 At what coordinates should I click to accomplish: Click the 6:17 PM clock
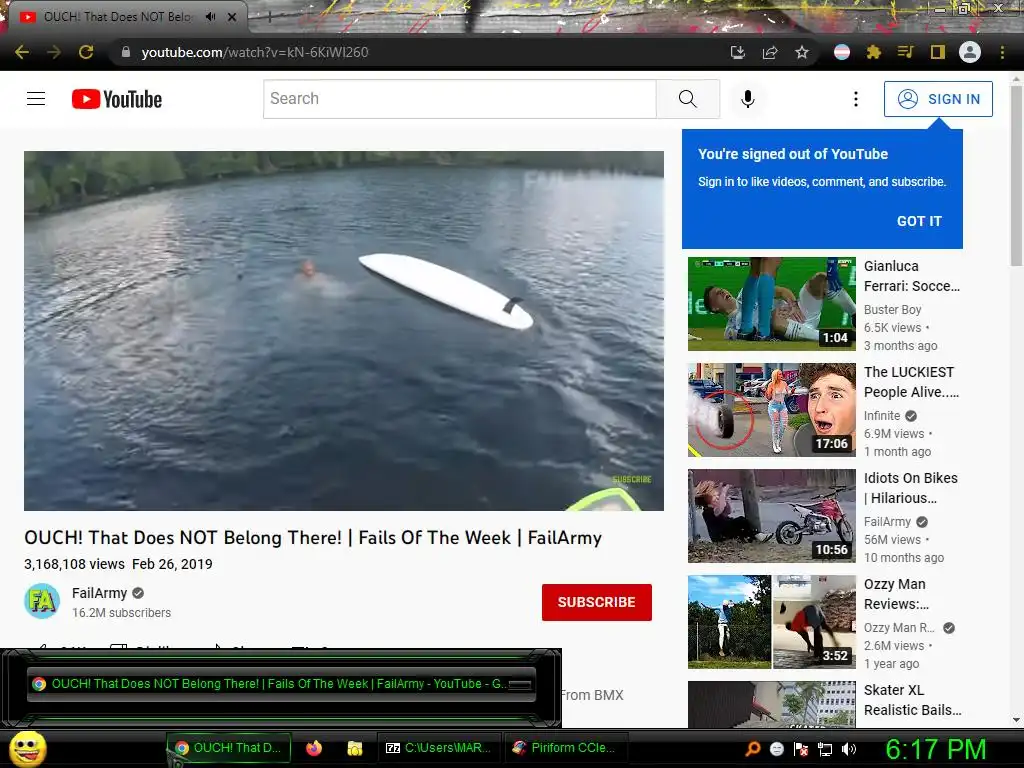[935, 749]
